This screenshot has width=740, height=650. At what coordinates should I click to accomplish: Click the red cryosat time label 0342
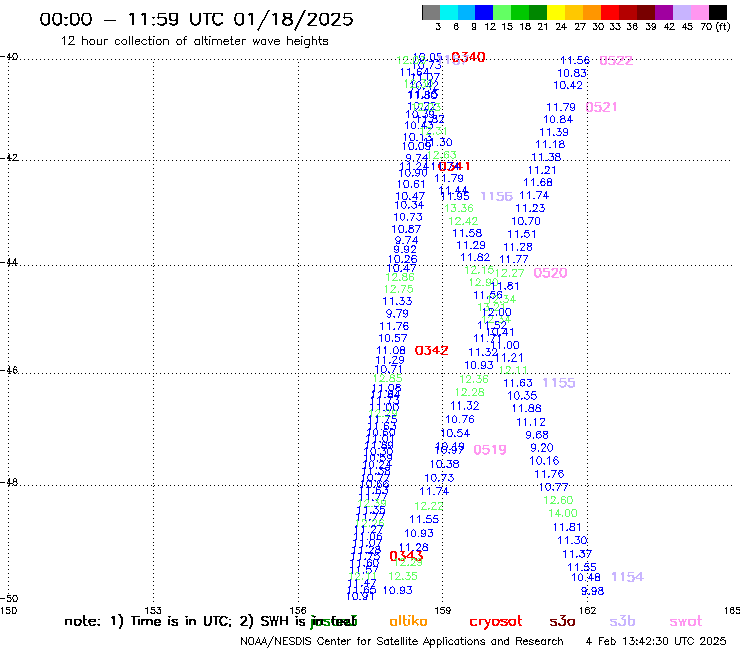[x=431, y=350]
